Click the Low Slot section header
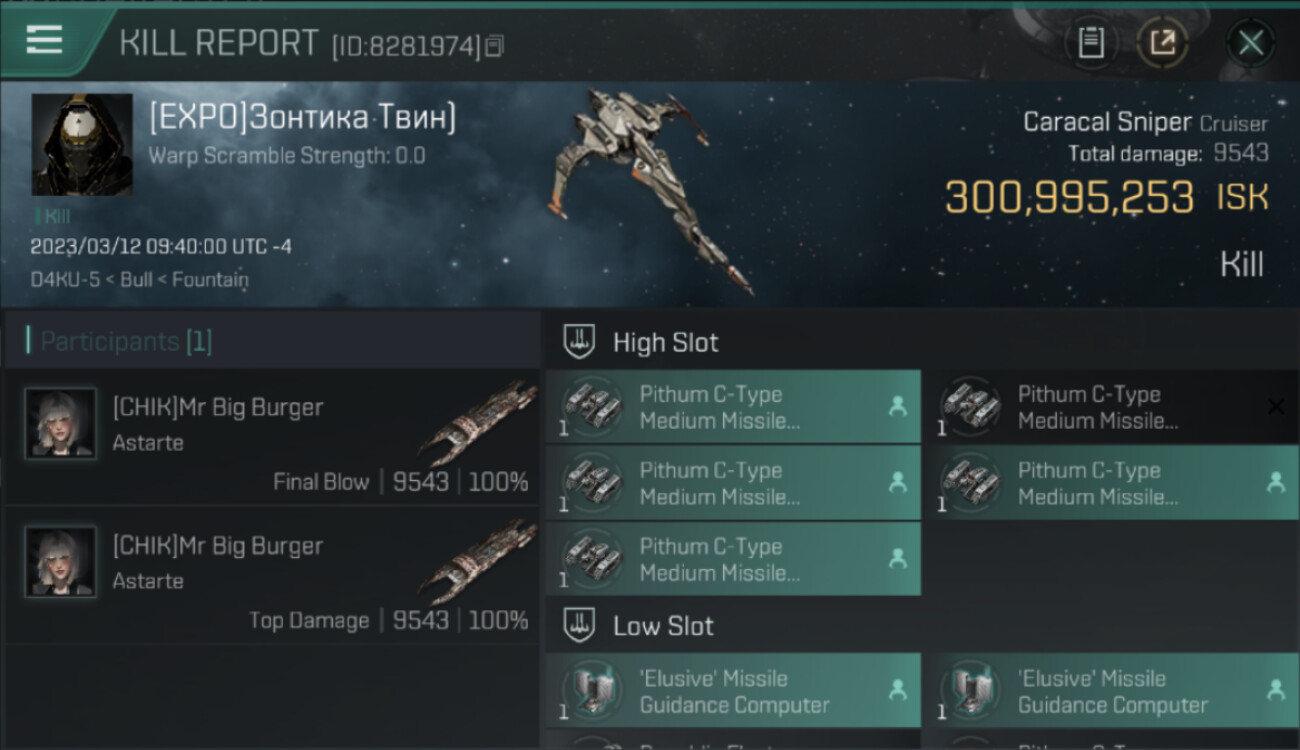Viewport: 1300px width, 750px height. [663, 627]
